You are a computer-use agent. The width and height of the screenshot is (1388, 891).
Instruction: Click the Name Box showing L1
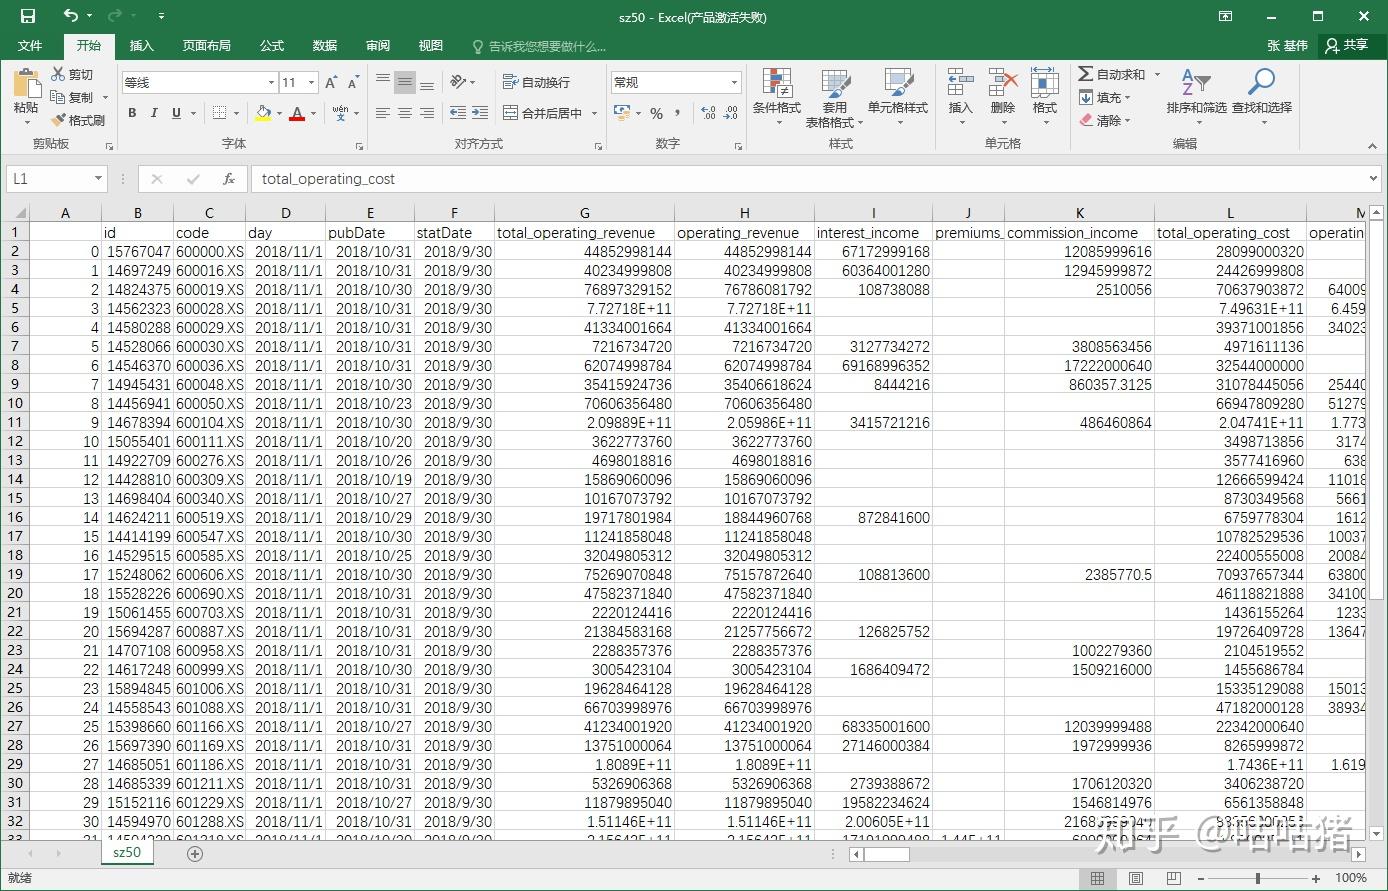pos(58,179)
